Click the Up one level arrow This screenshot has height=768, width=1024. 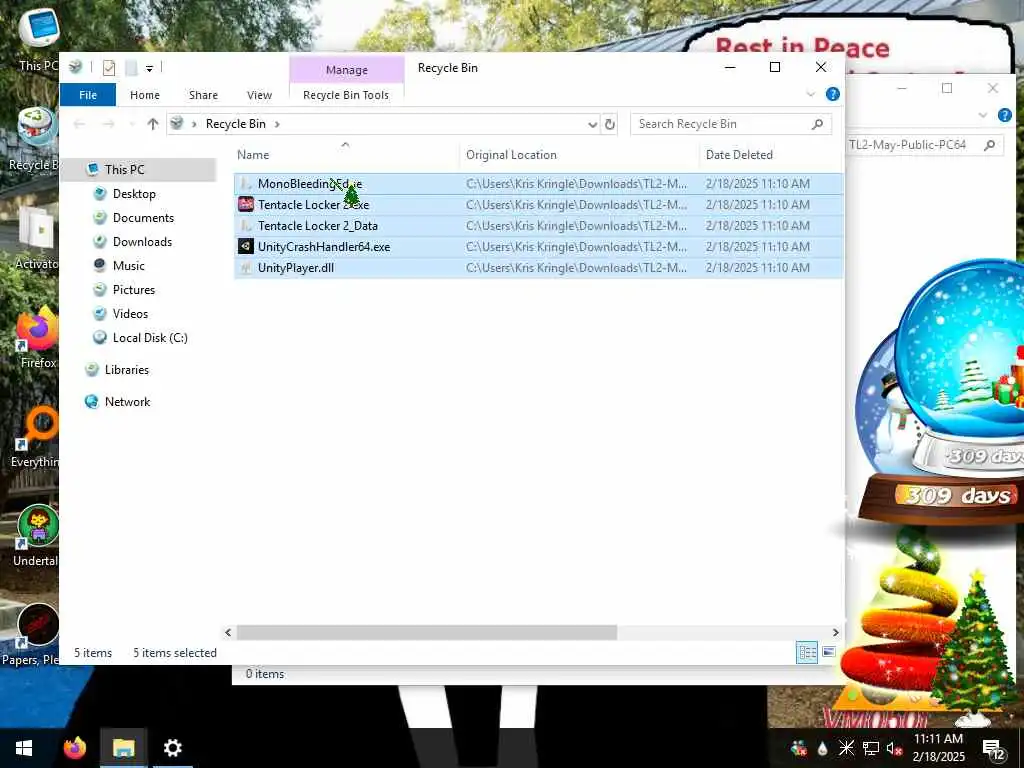pos(153,124)
